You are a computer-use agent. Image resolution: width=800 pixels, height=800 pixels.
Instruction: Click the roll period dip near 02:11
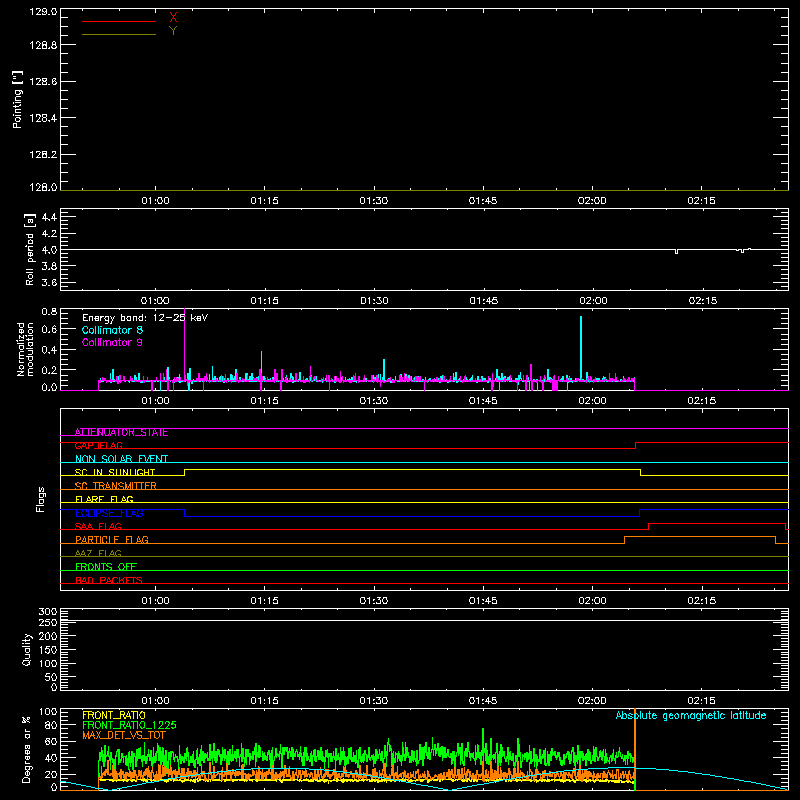click(x=677, y=252)
